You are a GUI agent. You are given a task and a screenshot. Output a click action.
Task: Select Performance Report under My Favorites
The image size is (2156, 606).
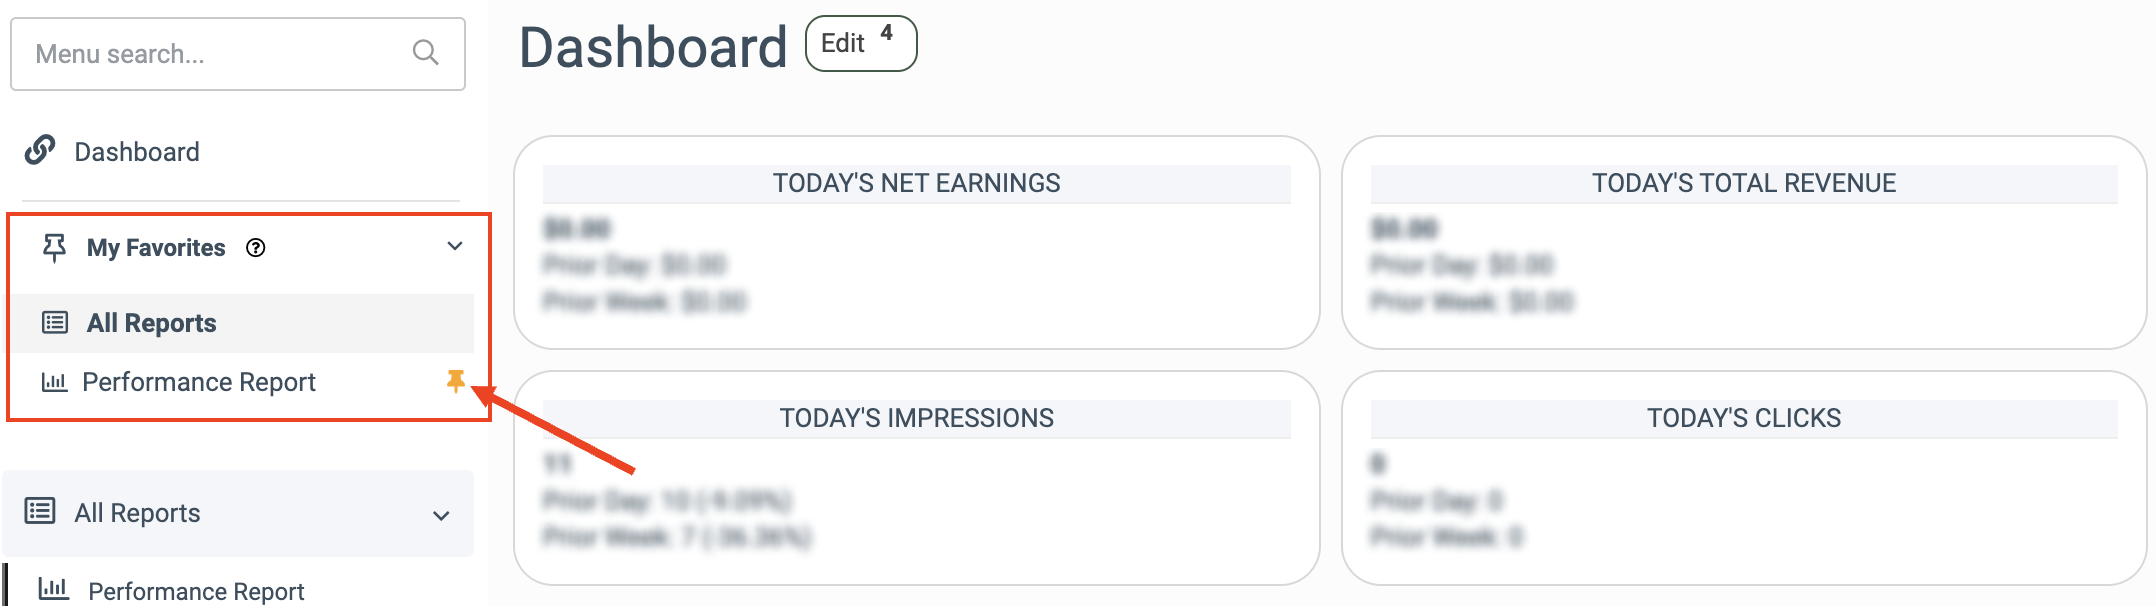point(199,382)
